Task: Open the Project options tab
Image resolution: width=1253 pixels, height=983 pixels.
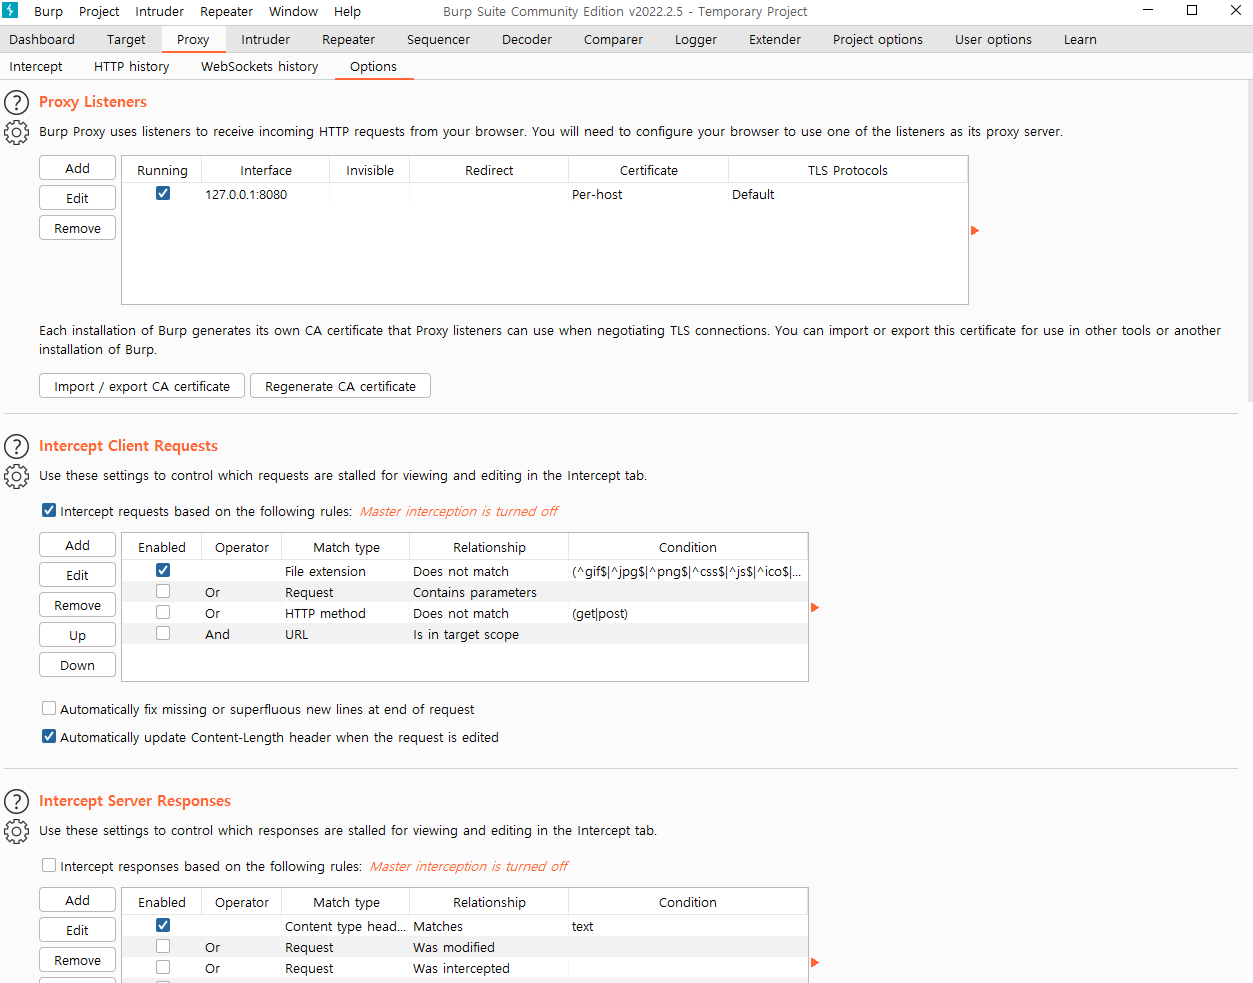Action: point(878,40)
